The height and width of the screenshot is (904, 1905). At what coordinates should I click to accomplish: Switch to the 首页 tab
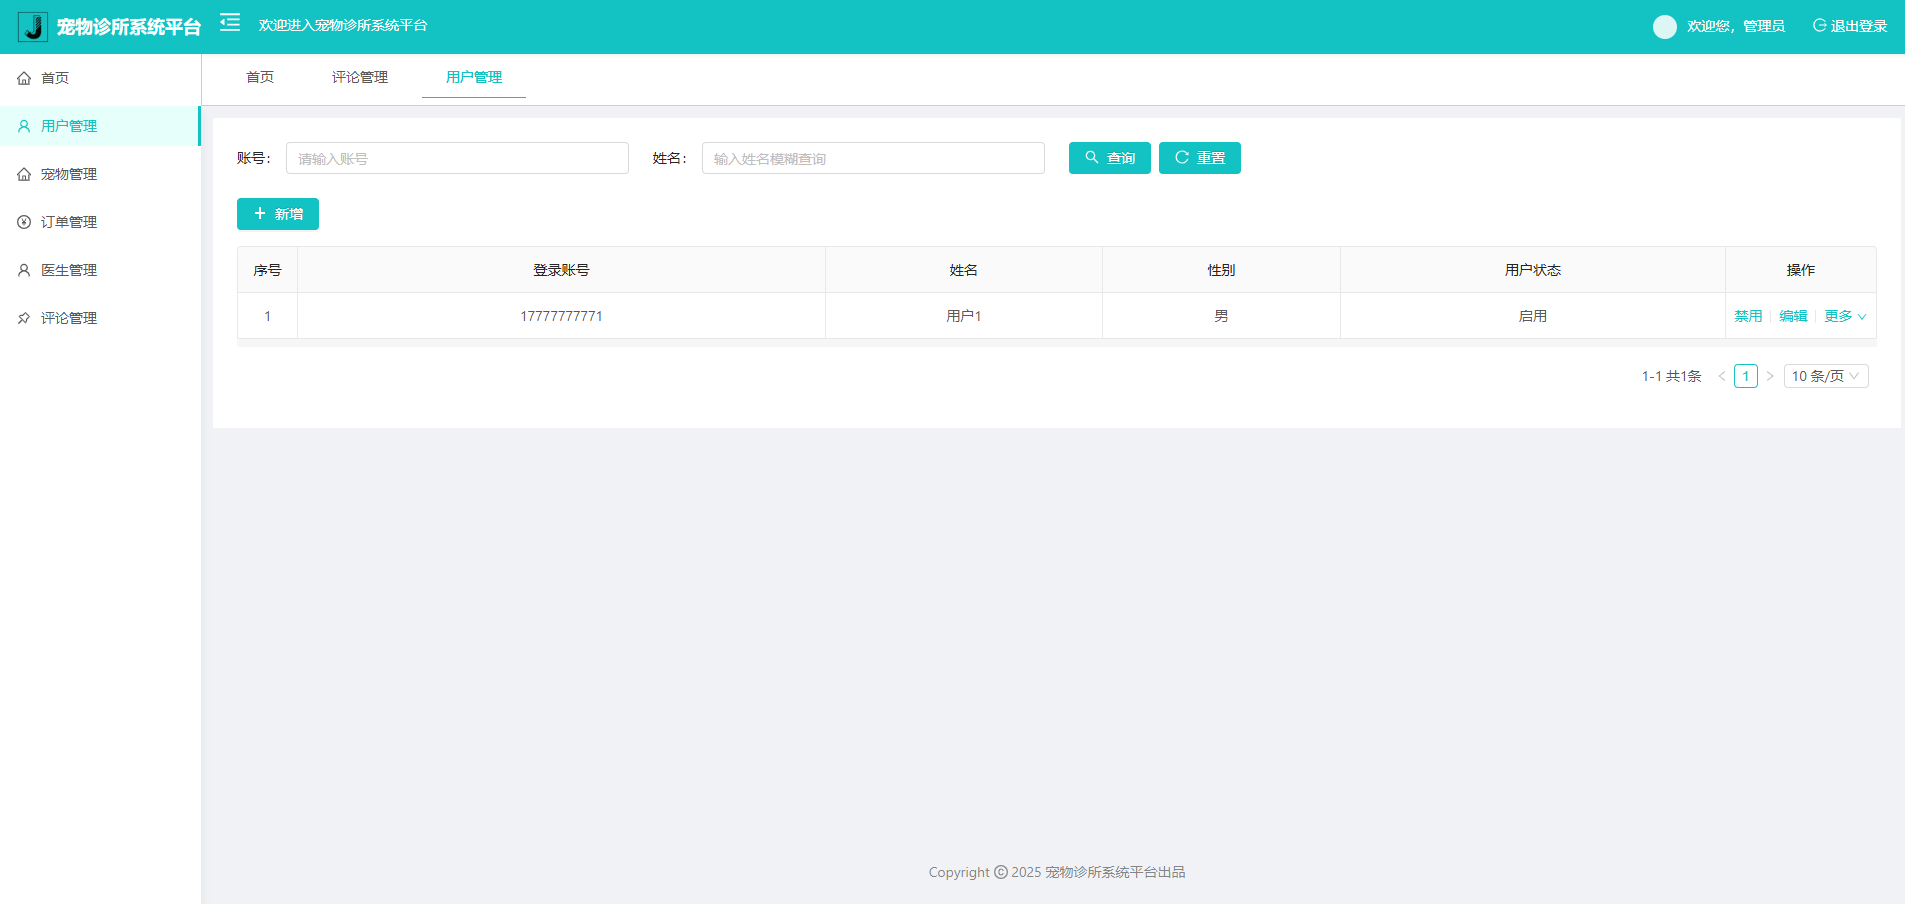pos(260,77)
